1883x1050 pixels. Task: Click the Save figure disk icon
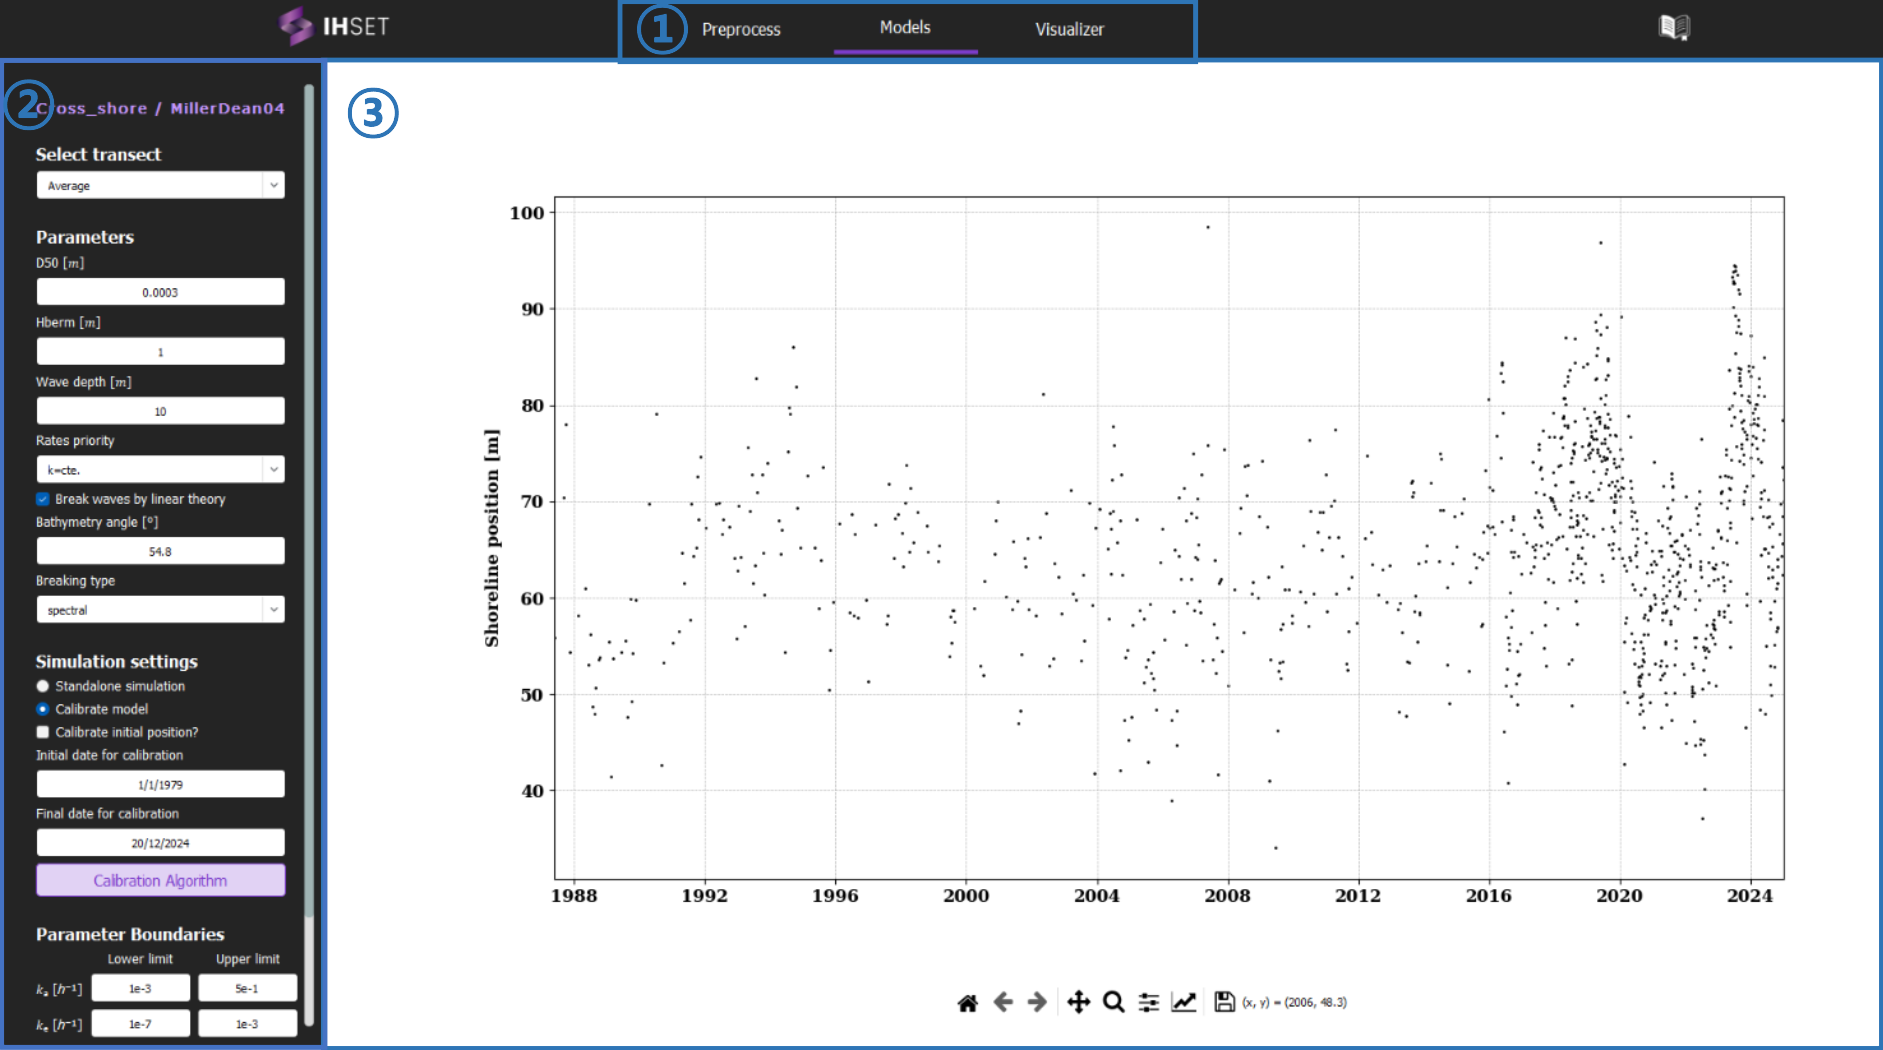(1224, 1002)
